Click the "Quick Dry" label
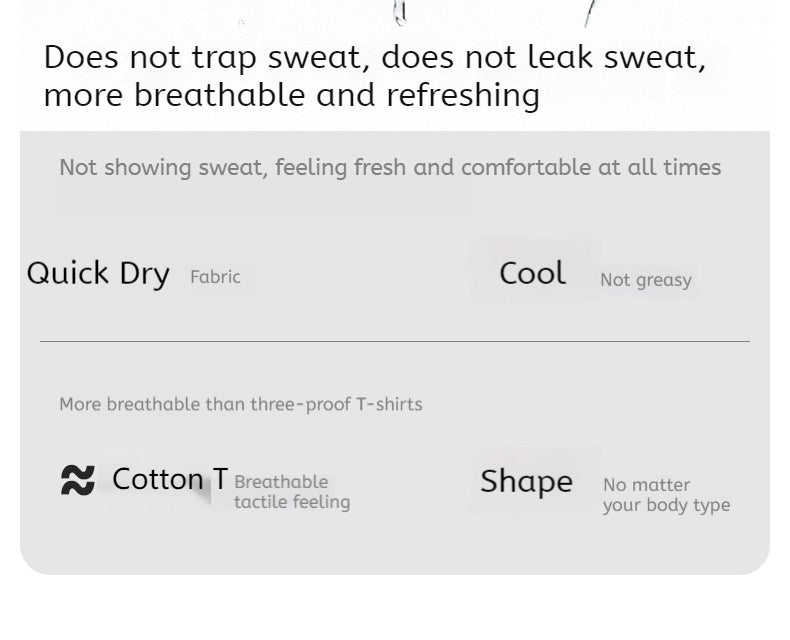Viewport: 790px width, 640px height. [x=98, y=274]
